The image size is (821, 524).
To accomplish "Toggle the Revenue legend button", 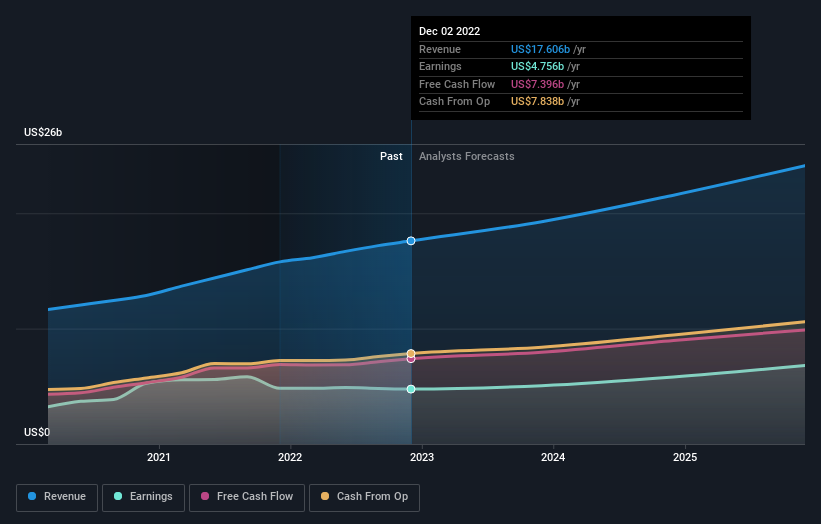I will point(57,497).
